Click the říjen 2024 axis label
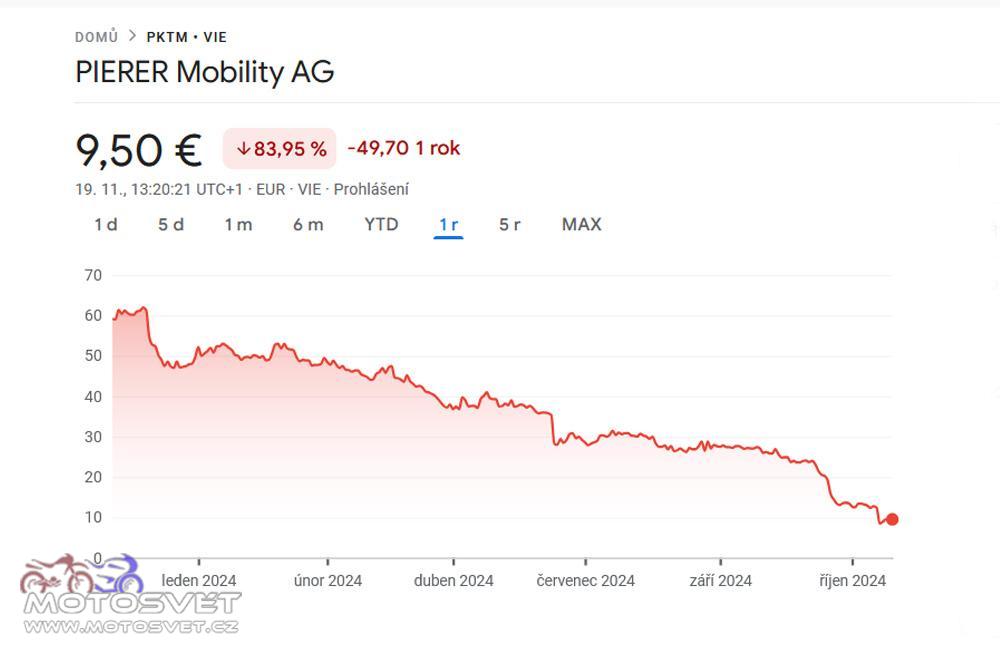 point(853,580)
